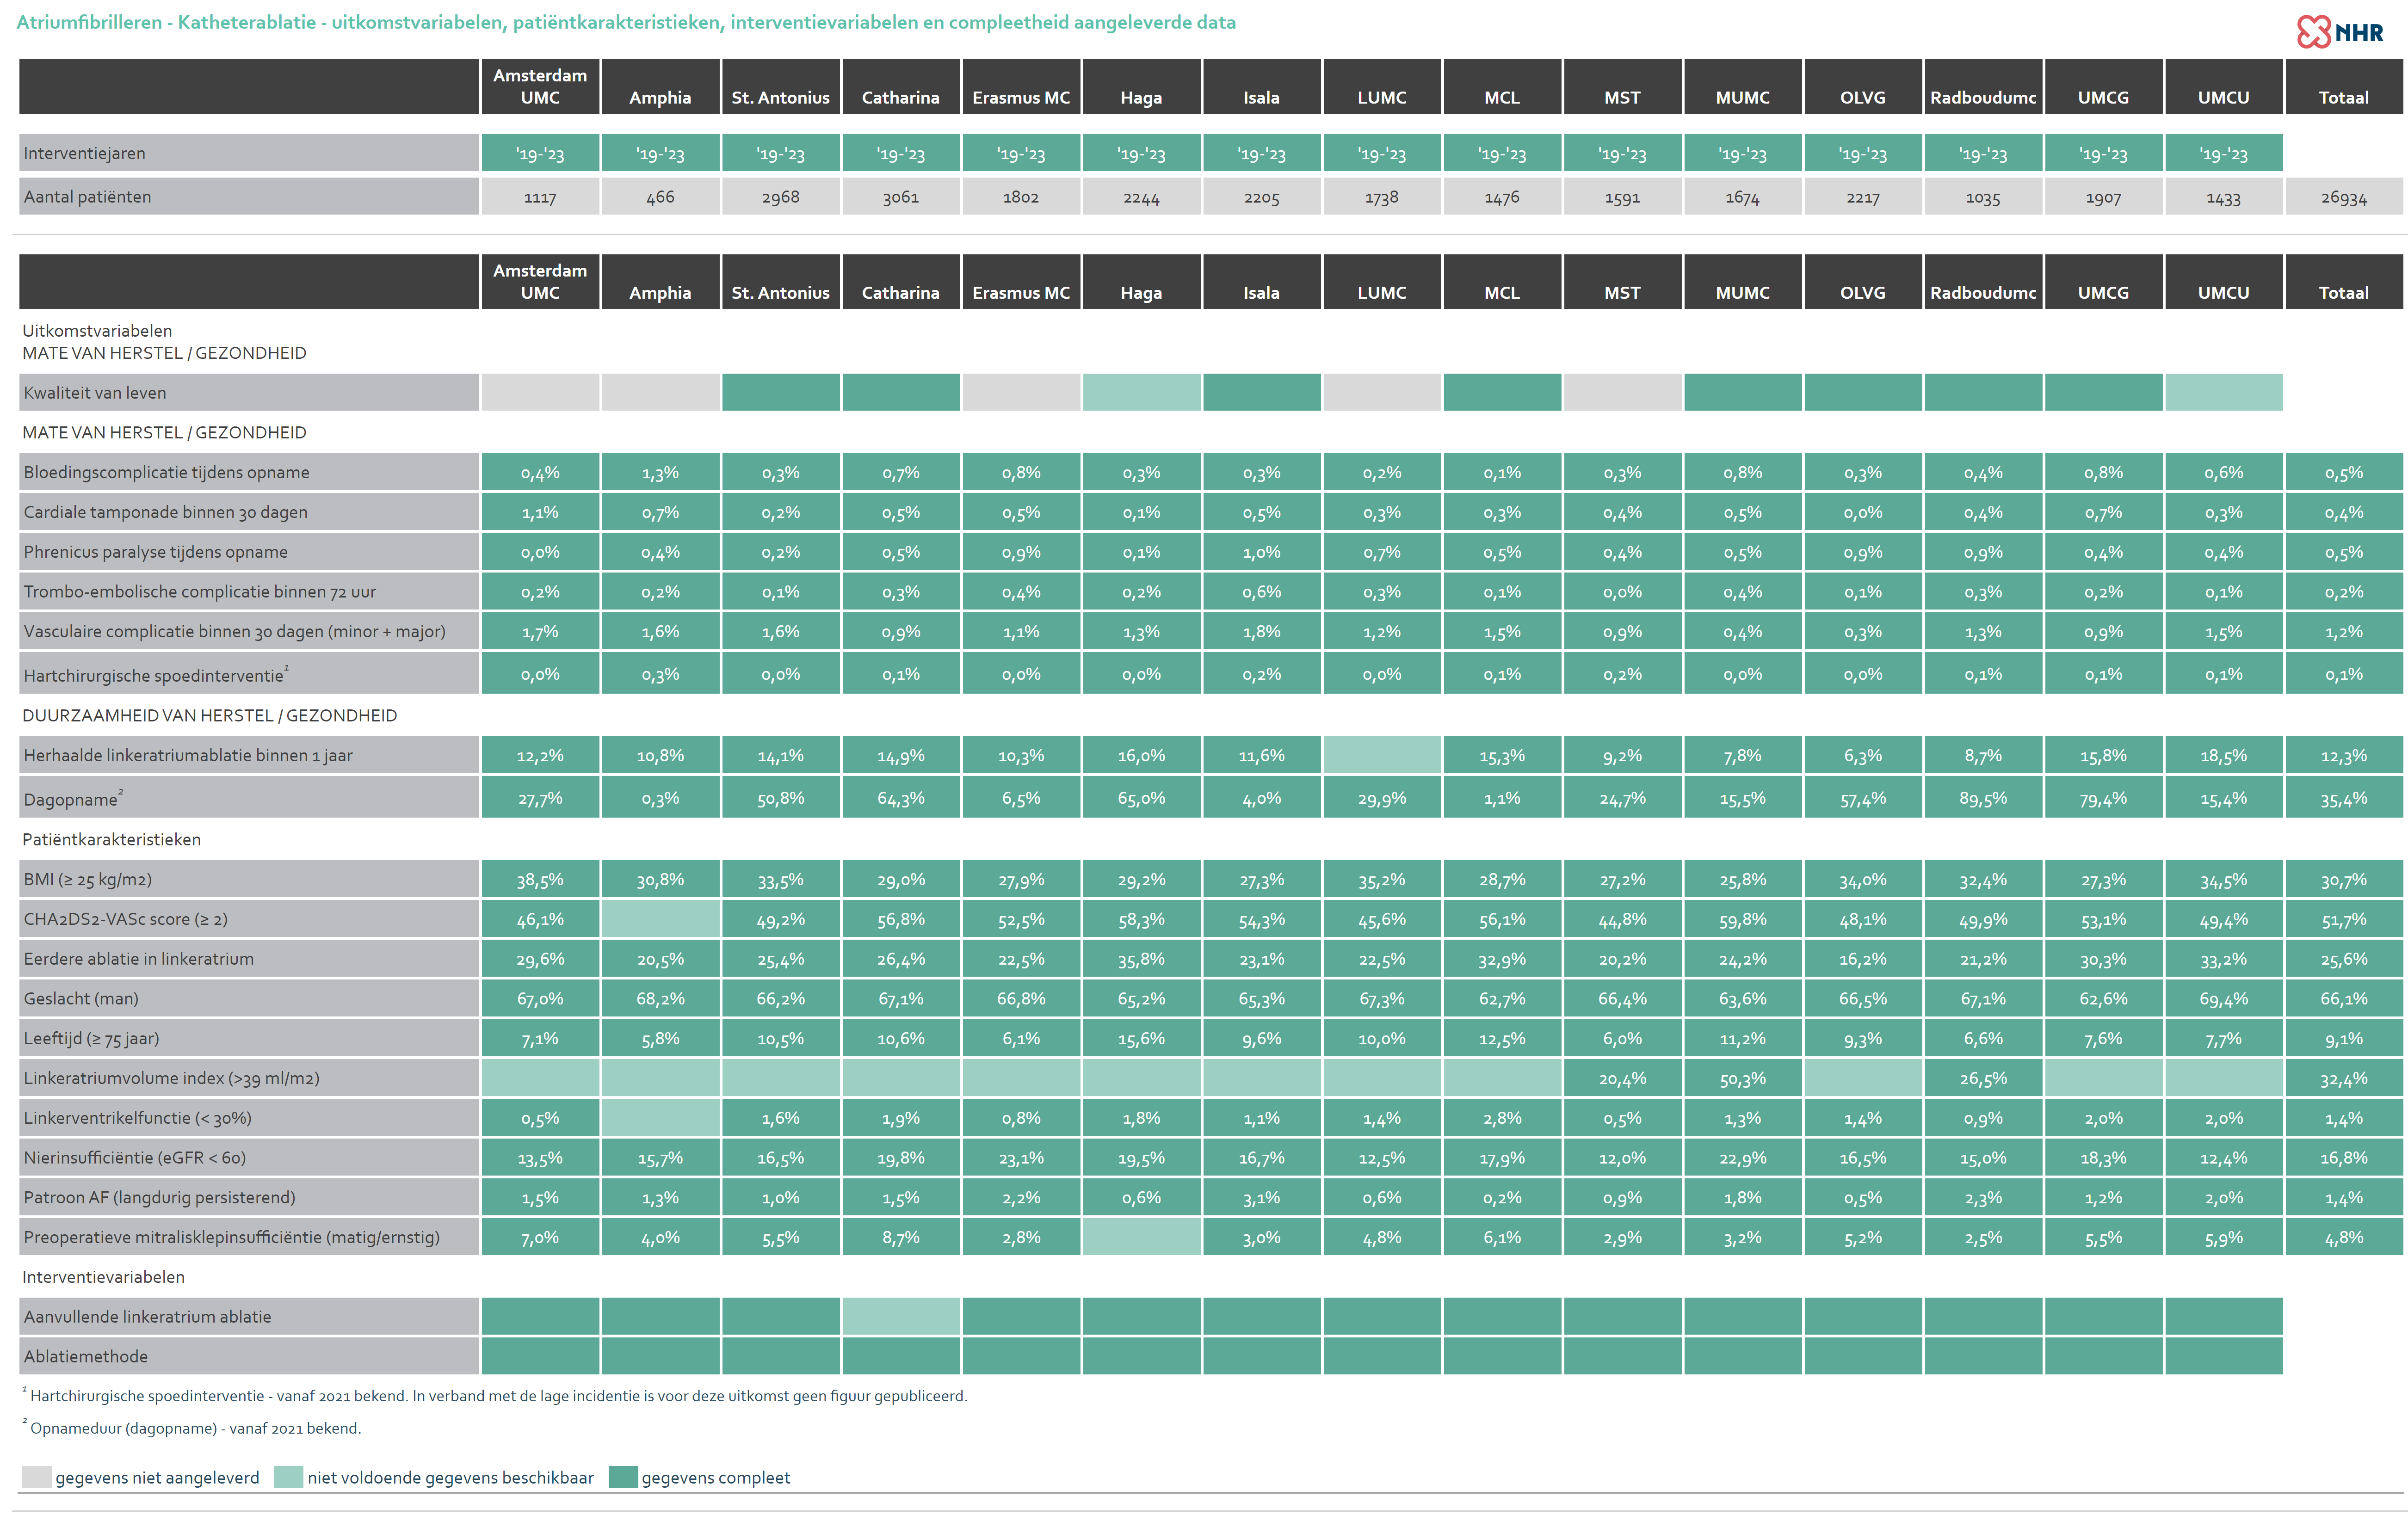Click the pale Amphia CHA2DS2-VASc cell

click(x=660, y=919)
